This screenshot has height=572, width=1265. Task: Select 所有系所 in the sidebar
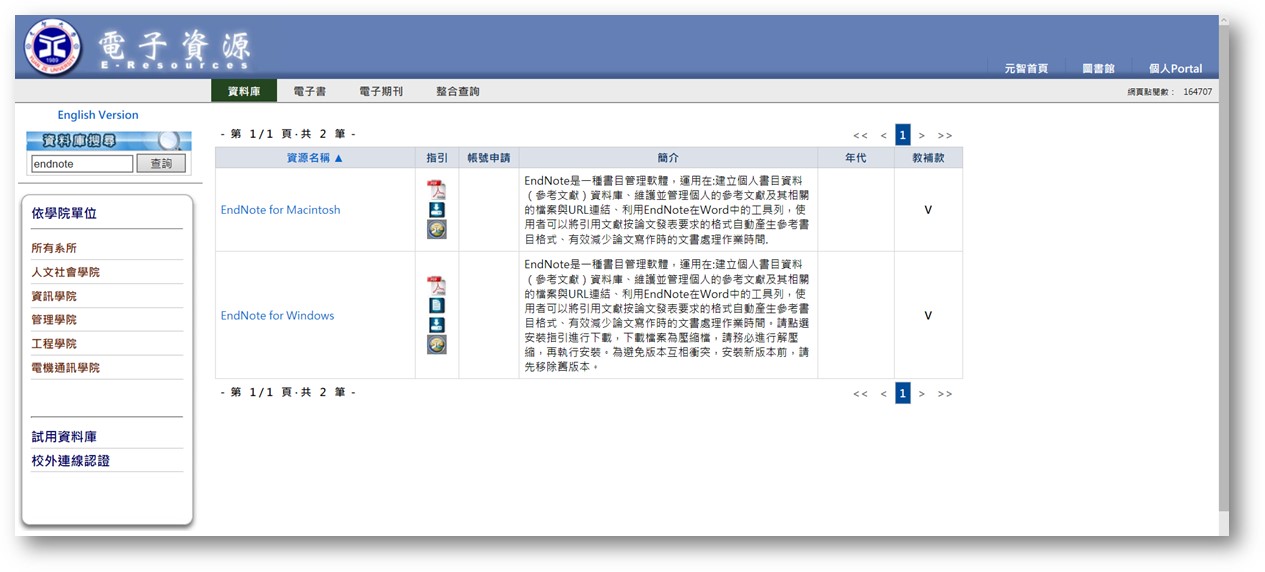(x=54, y=248)
